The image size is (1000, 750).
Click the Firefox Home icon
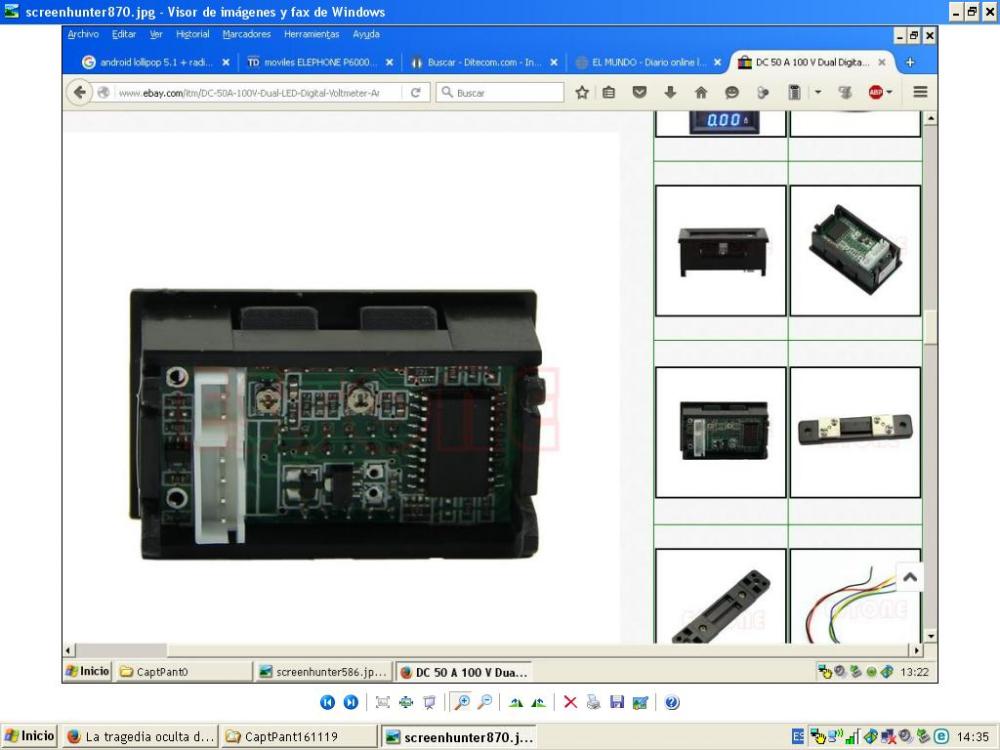(701, 92)
